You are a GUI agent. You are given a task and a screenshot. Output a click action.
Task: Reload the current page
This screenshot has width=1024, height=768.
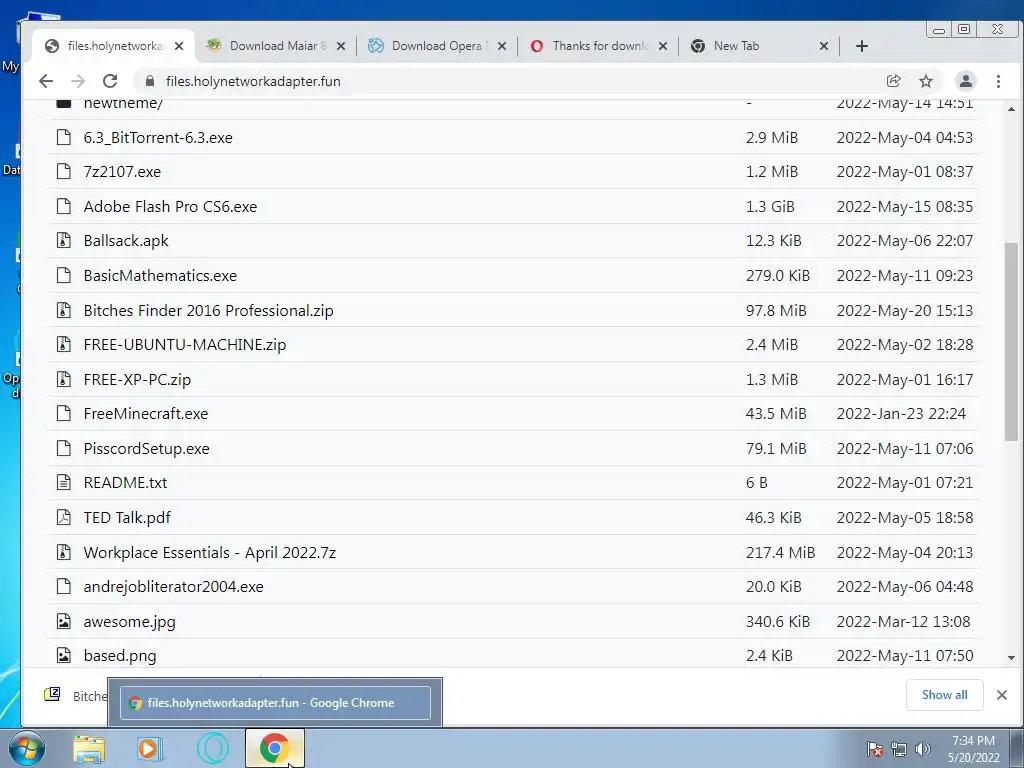coord(110,81)
